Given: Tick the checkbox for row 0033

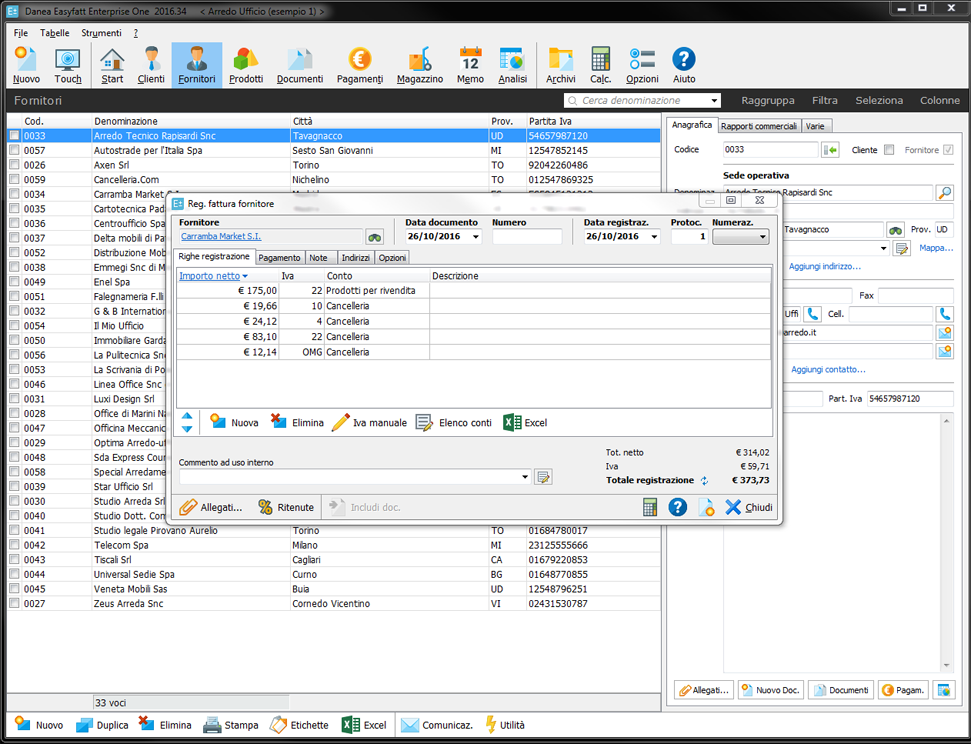Looking at the screenshot, I should 14,136.
